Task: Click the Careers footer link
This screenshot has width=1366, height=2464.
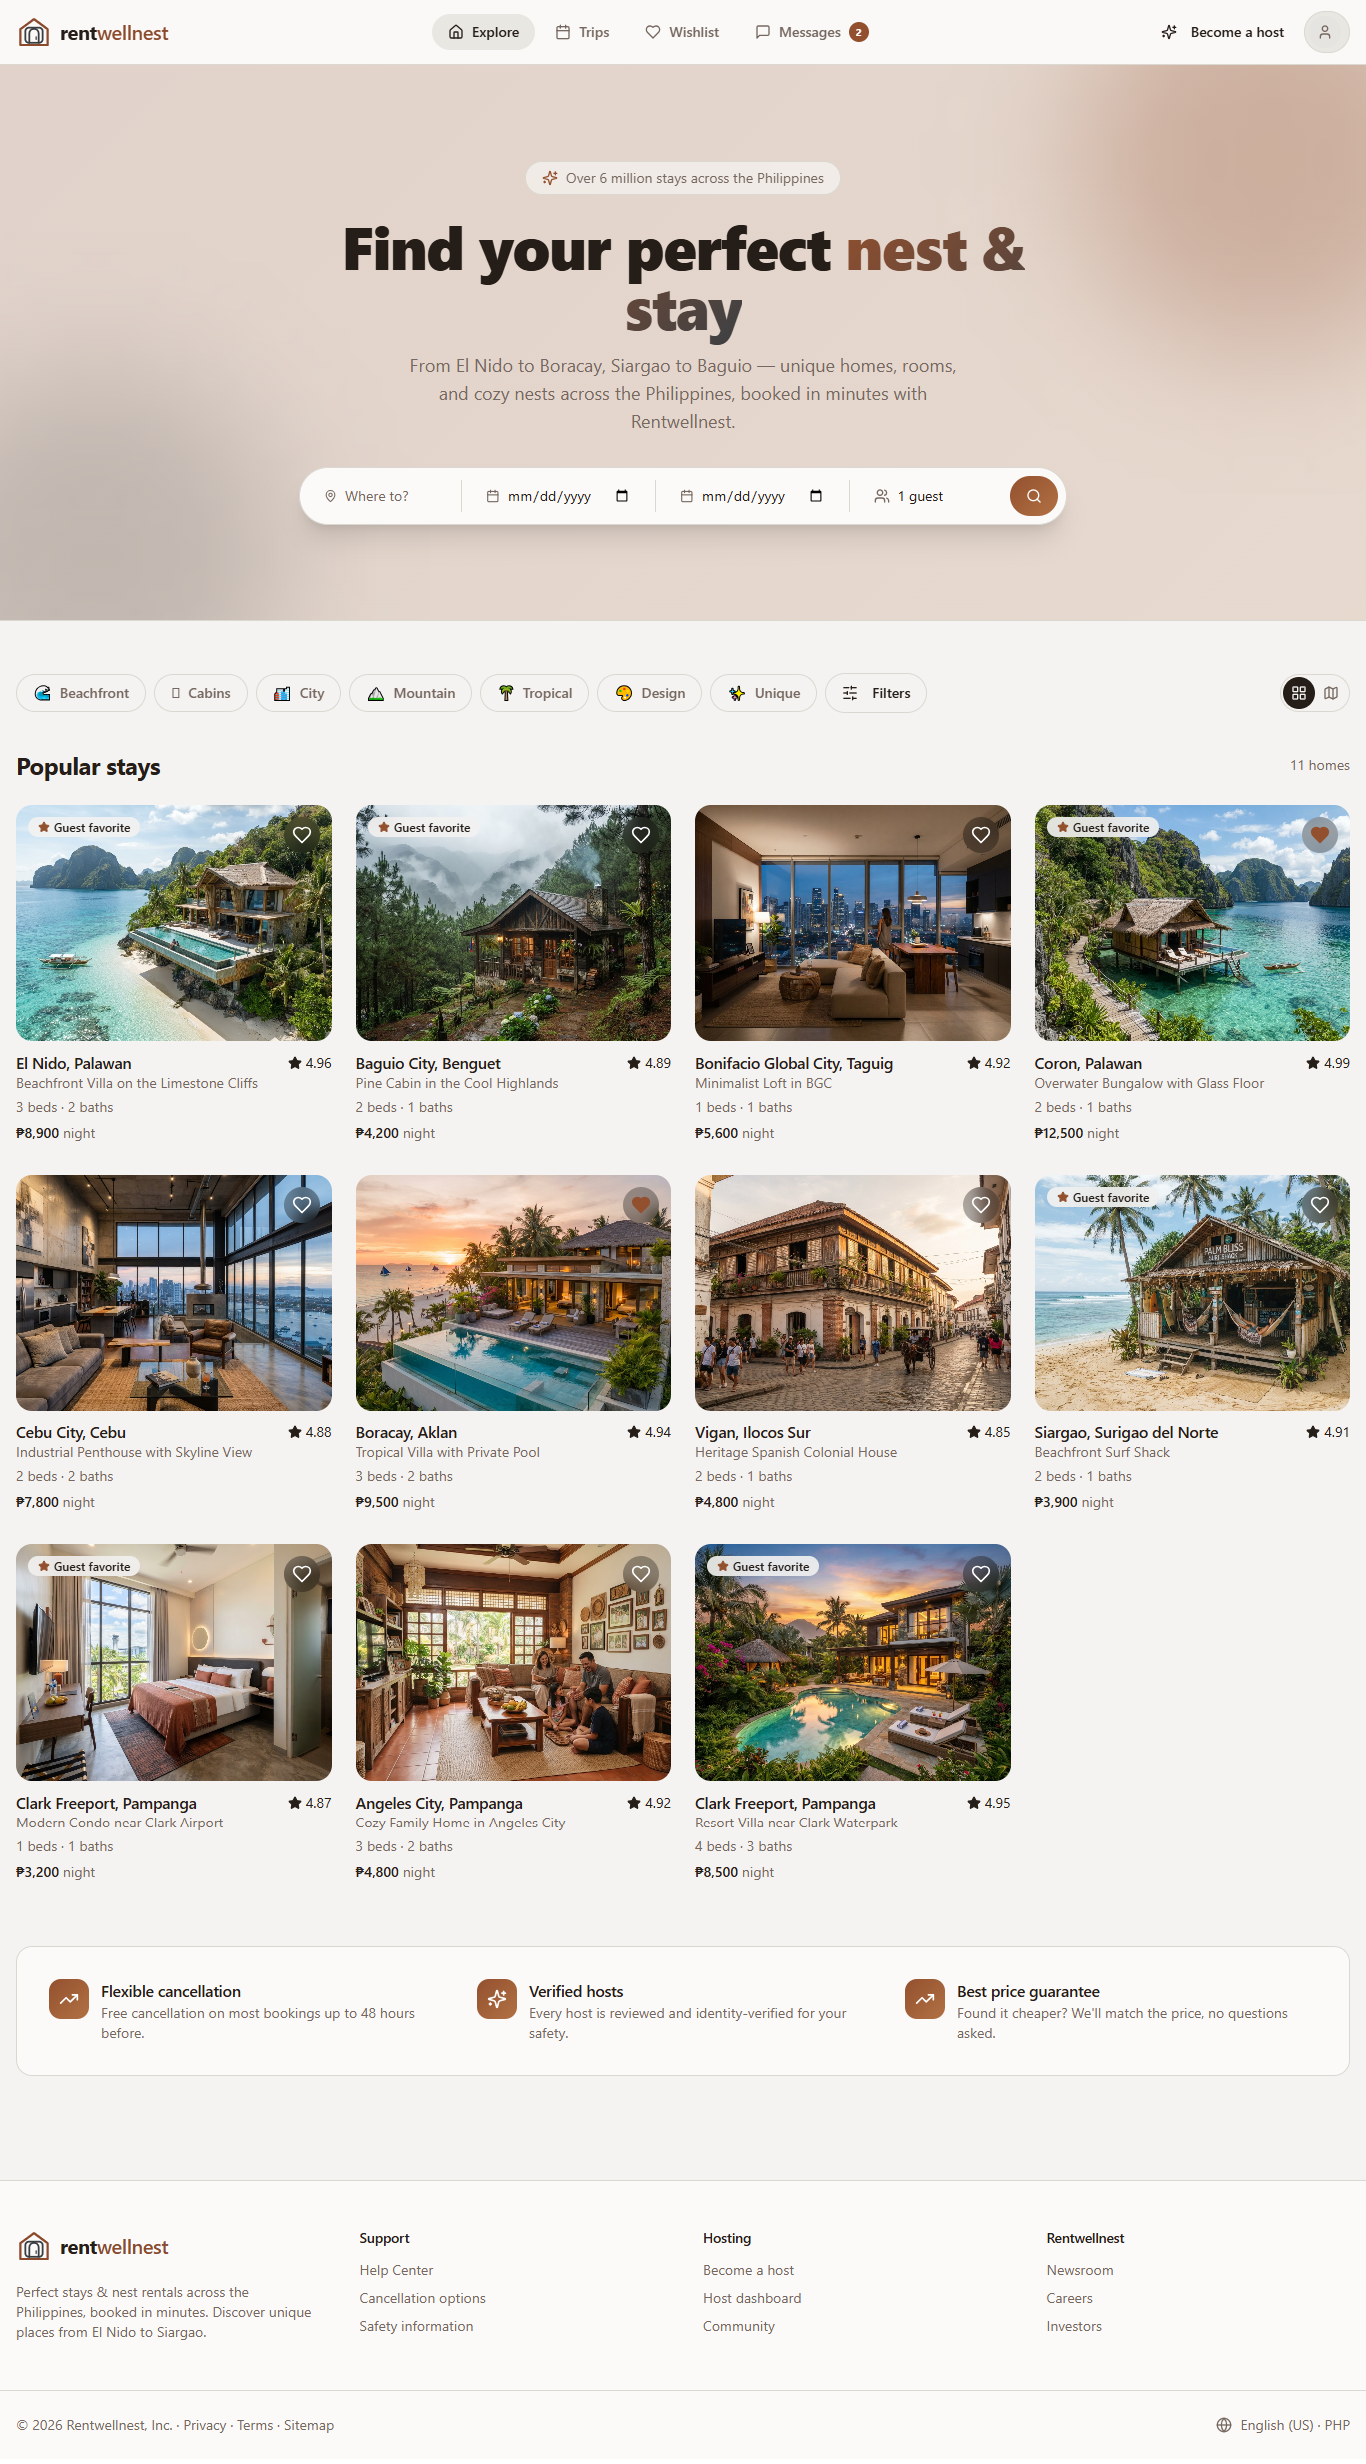Action: pyautogui.click(x=1069, y=2298)
